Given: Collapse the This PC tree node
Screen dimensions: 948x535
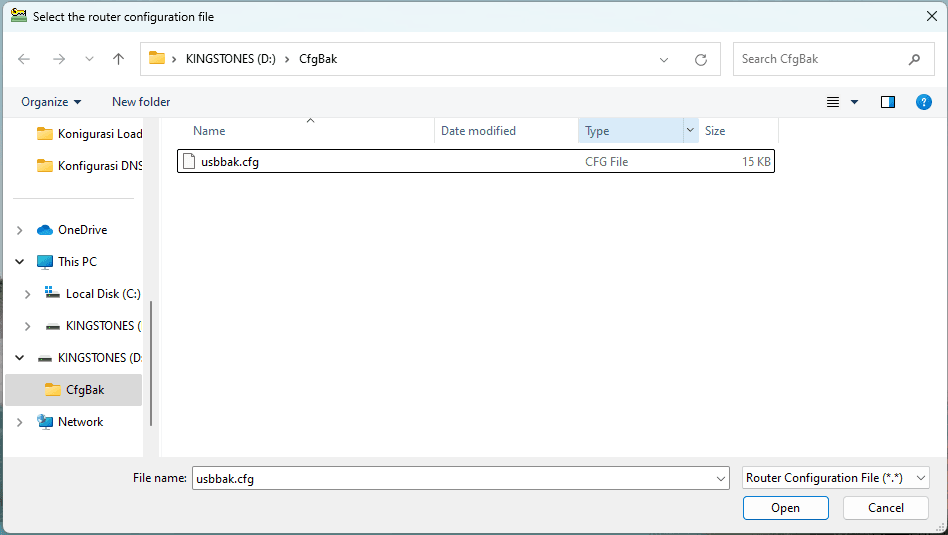Looking at the screenshot, I should [x=20, y=262].
